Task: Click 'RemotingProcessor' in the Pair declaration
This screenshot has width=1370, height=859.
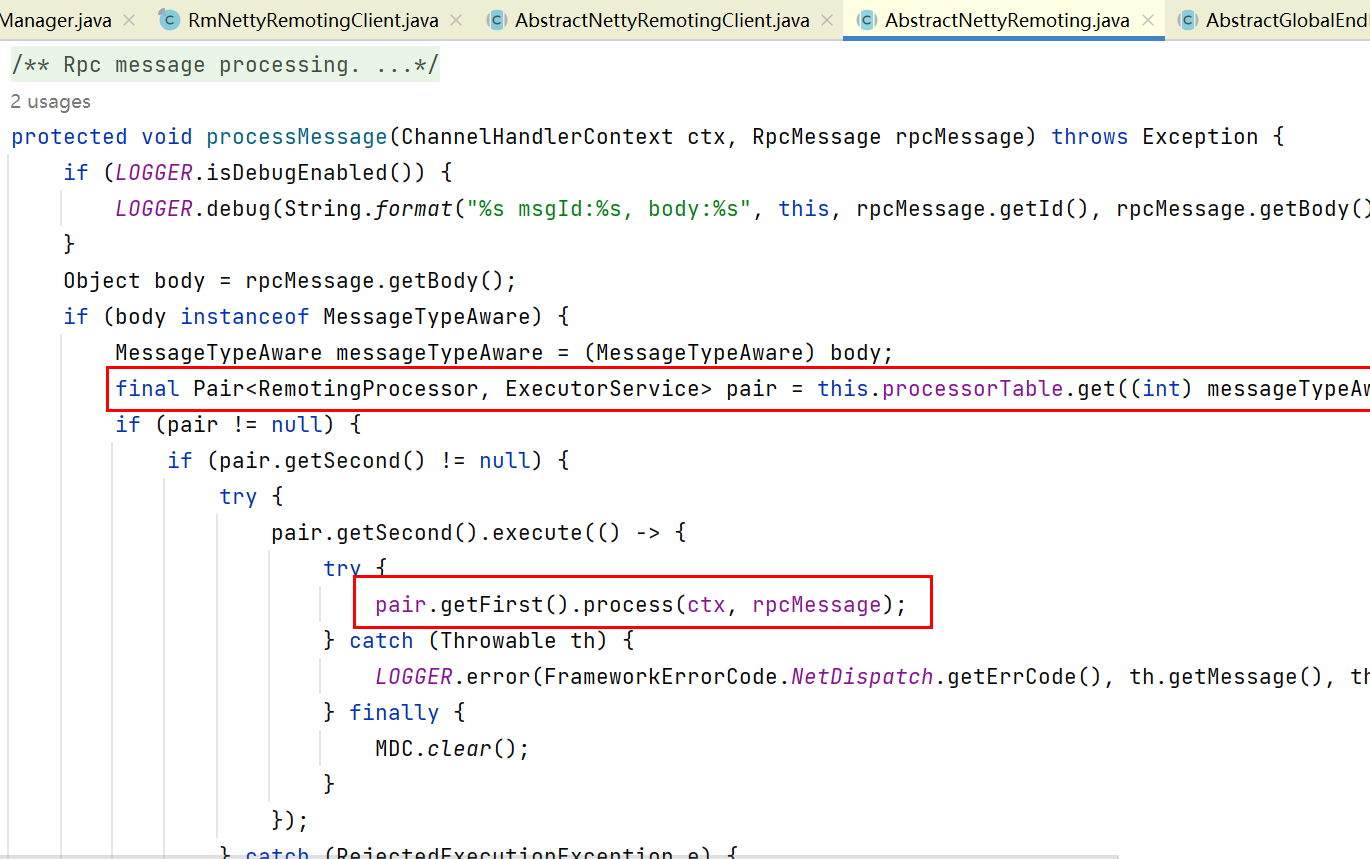Action: coord(369,389)
